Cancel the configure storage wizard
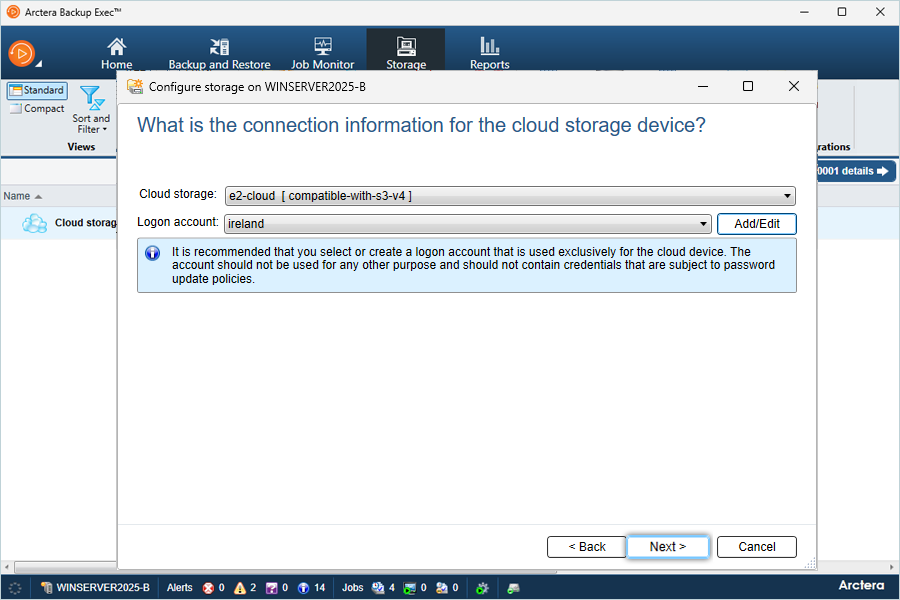Viewport: 900px width, 600px height. (757, 547)
